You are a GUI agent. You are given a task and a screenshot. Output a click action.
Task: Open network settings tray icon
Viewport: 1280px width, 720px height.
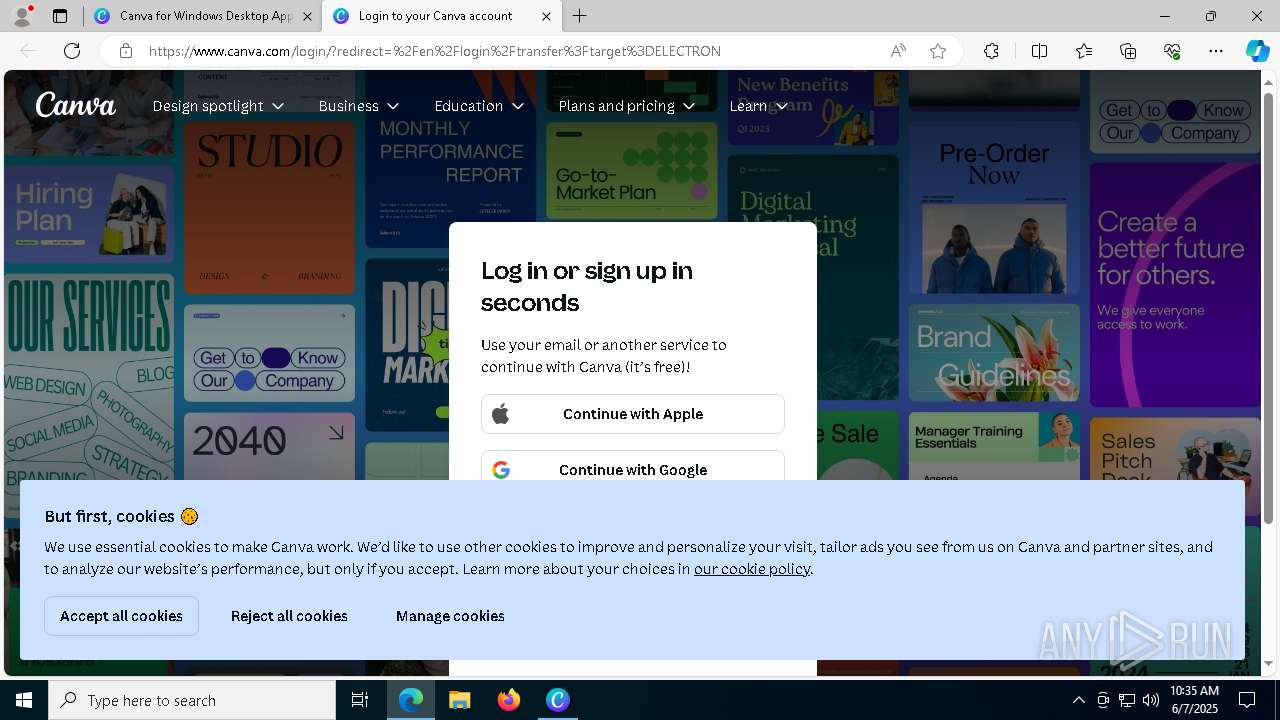coord(1127,700)
